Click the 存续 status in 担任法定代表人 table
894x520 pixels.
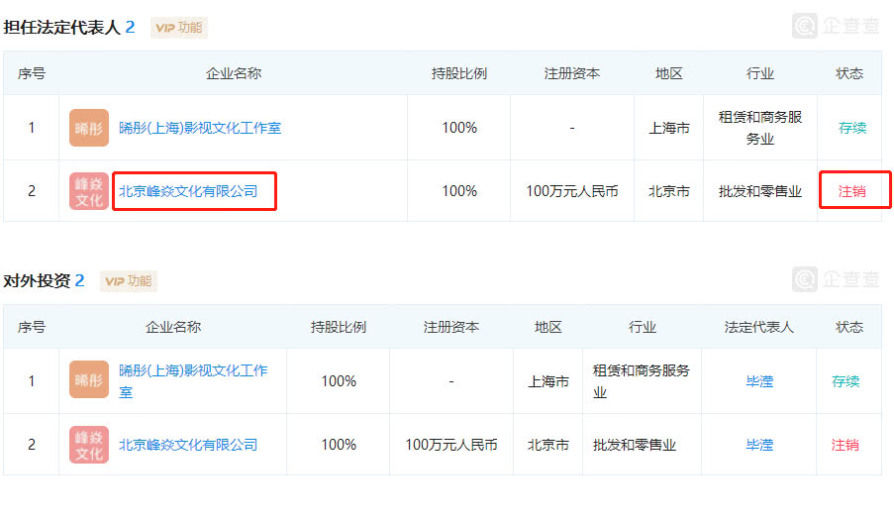tap(852, 128)
